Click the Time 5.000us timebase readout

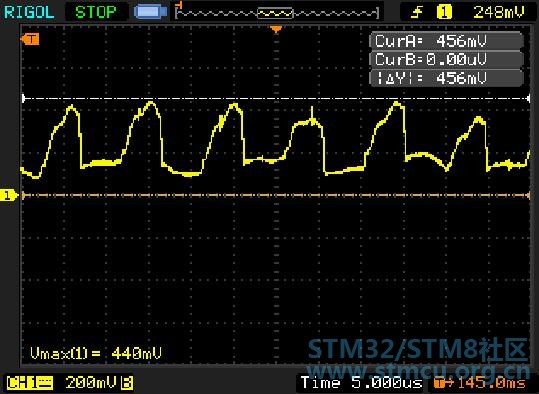[x=361, y=383]
